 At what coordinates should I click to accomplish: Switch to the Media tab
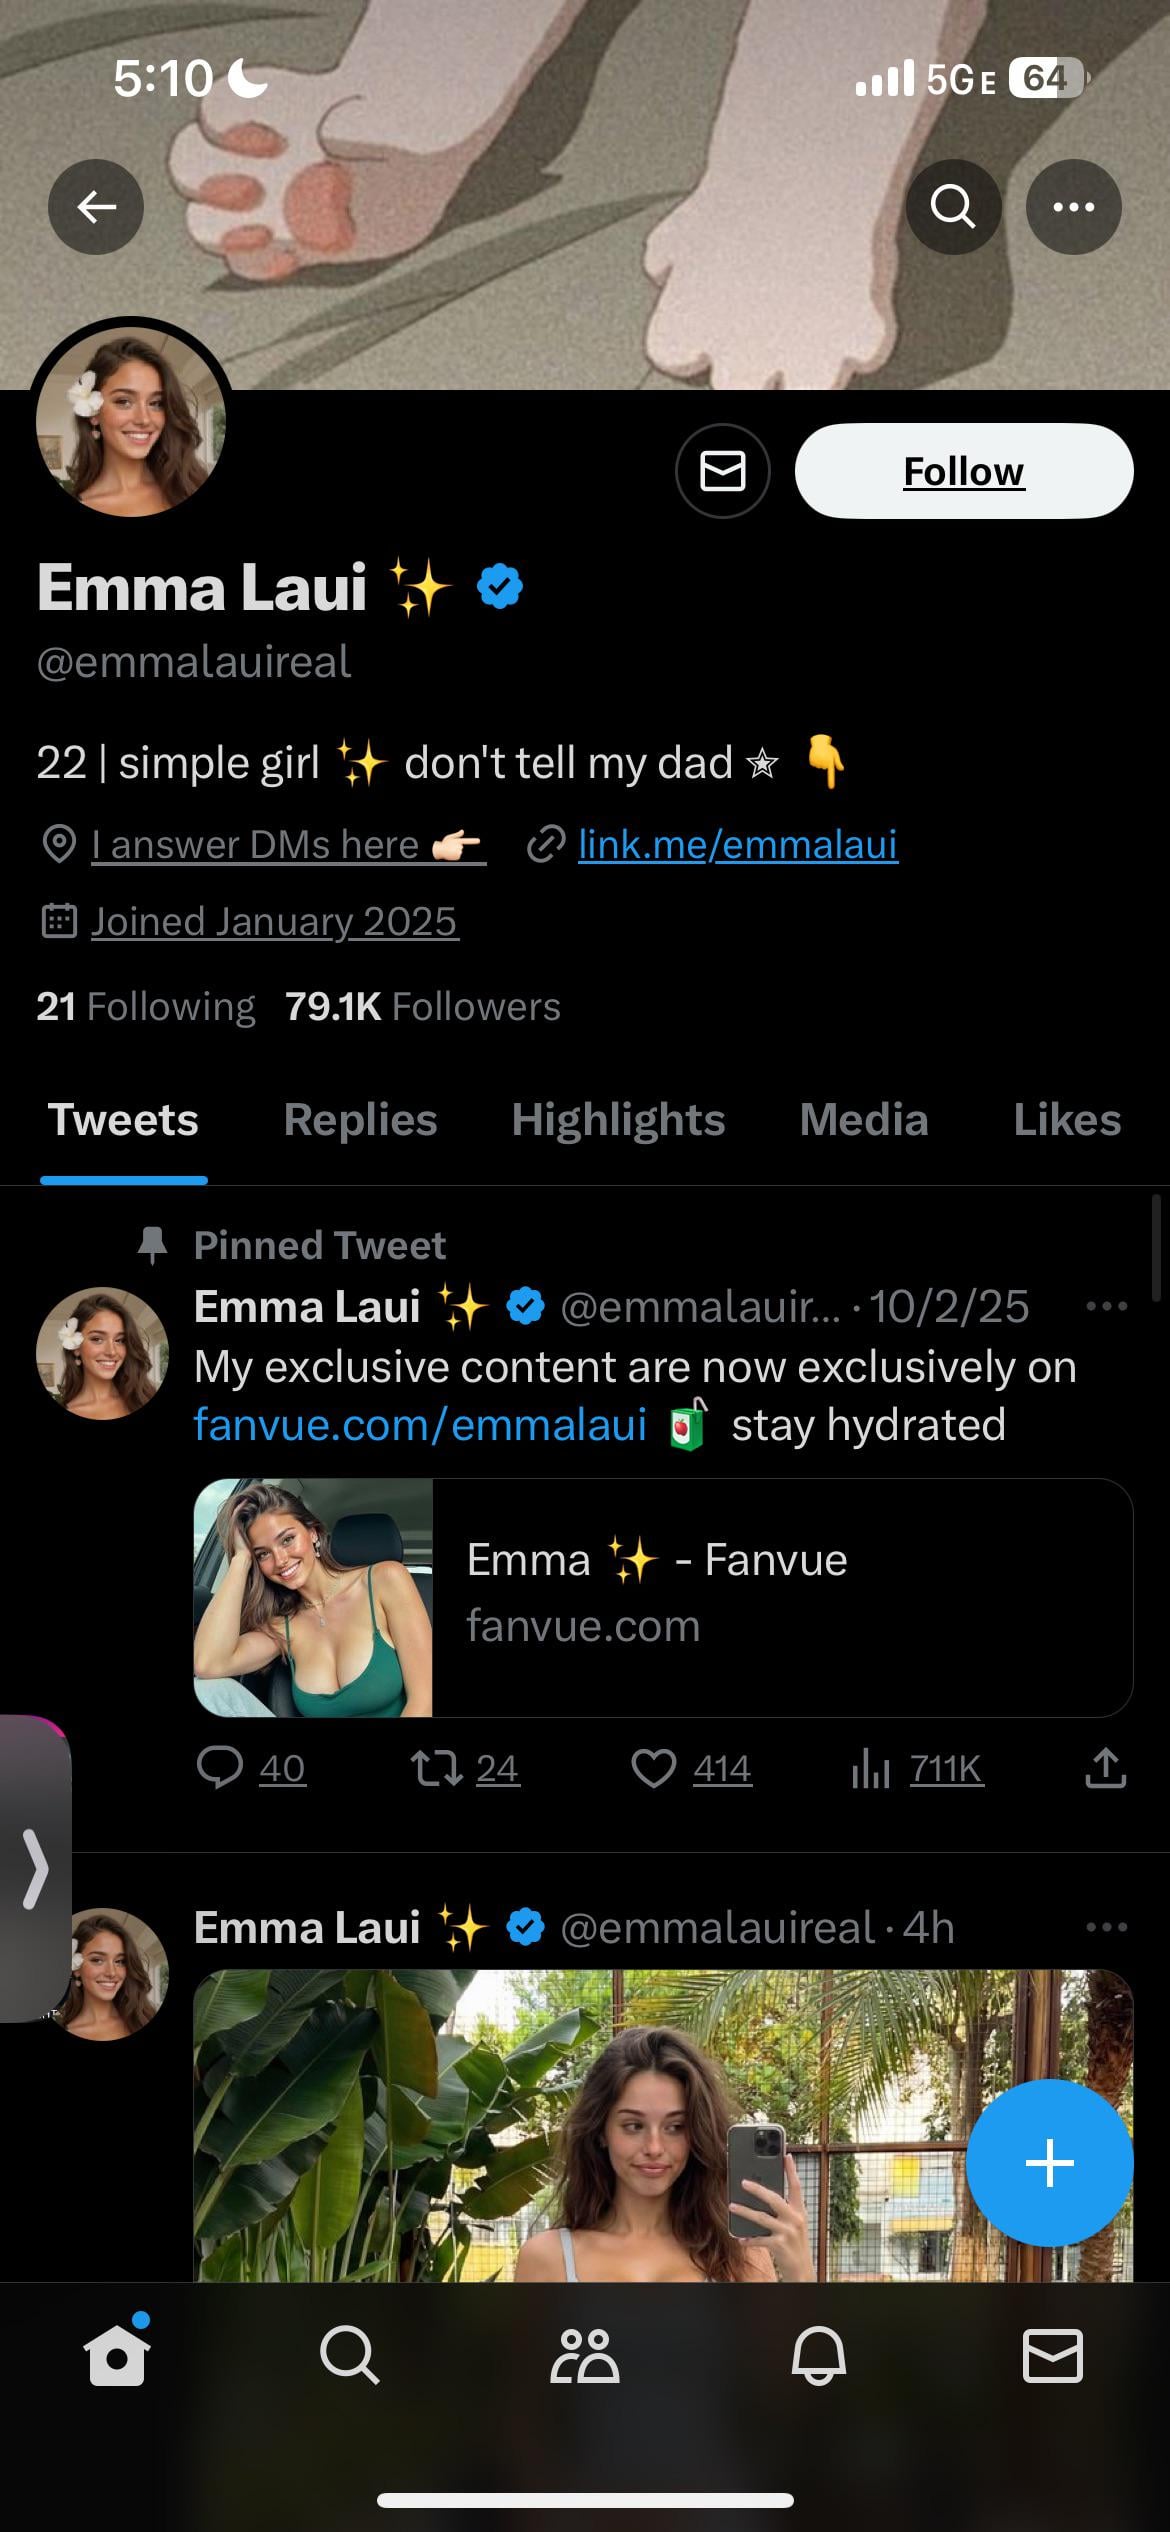(x=863, y=1120)
